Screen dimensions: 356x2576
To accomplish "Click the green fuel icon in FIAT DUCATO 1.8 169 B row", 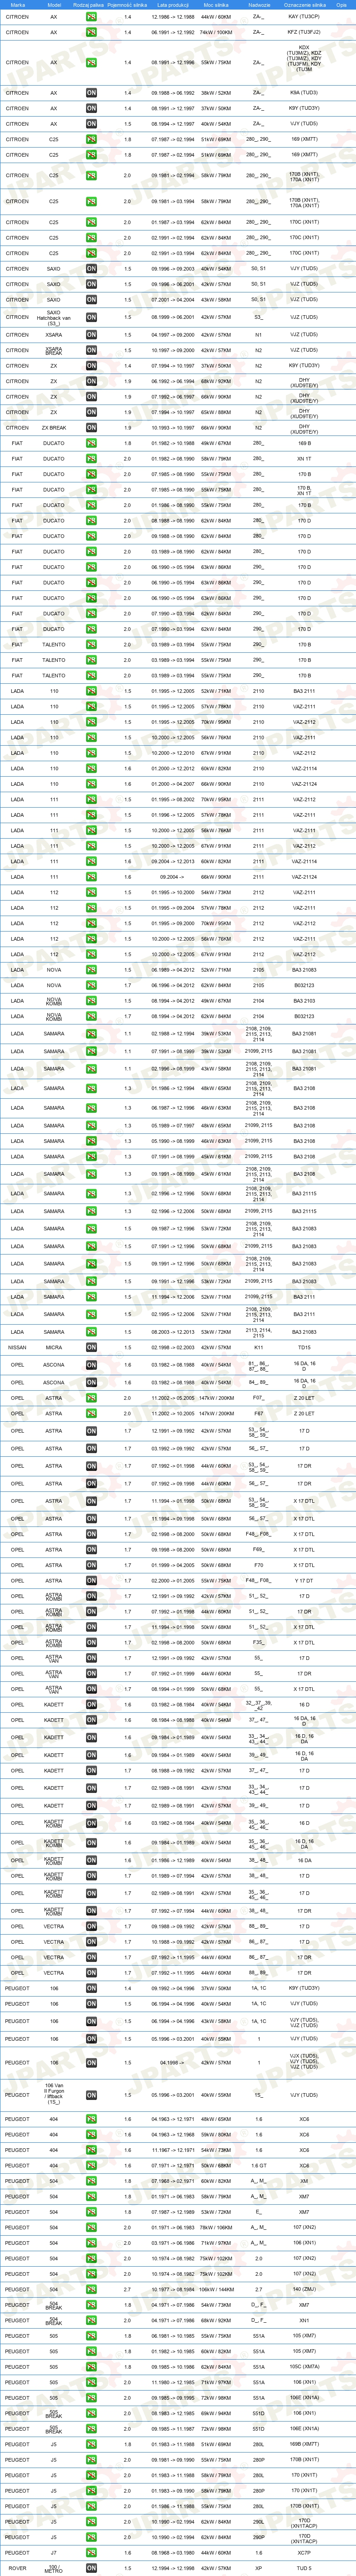I will (x=91, y=443).
